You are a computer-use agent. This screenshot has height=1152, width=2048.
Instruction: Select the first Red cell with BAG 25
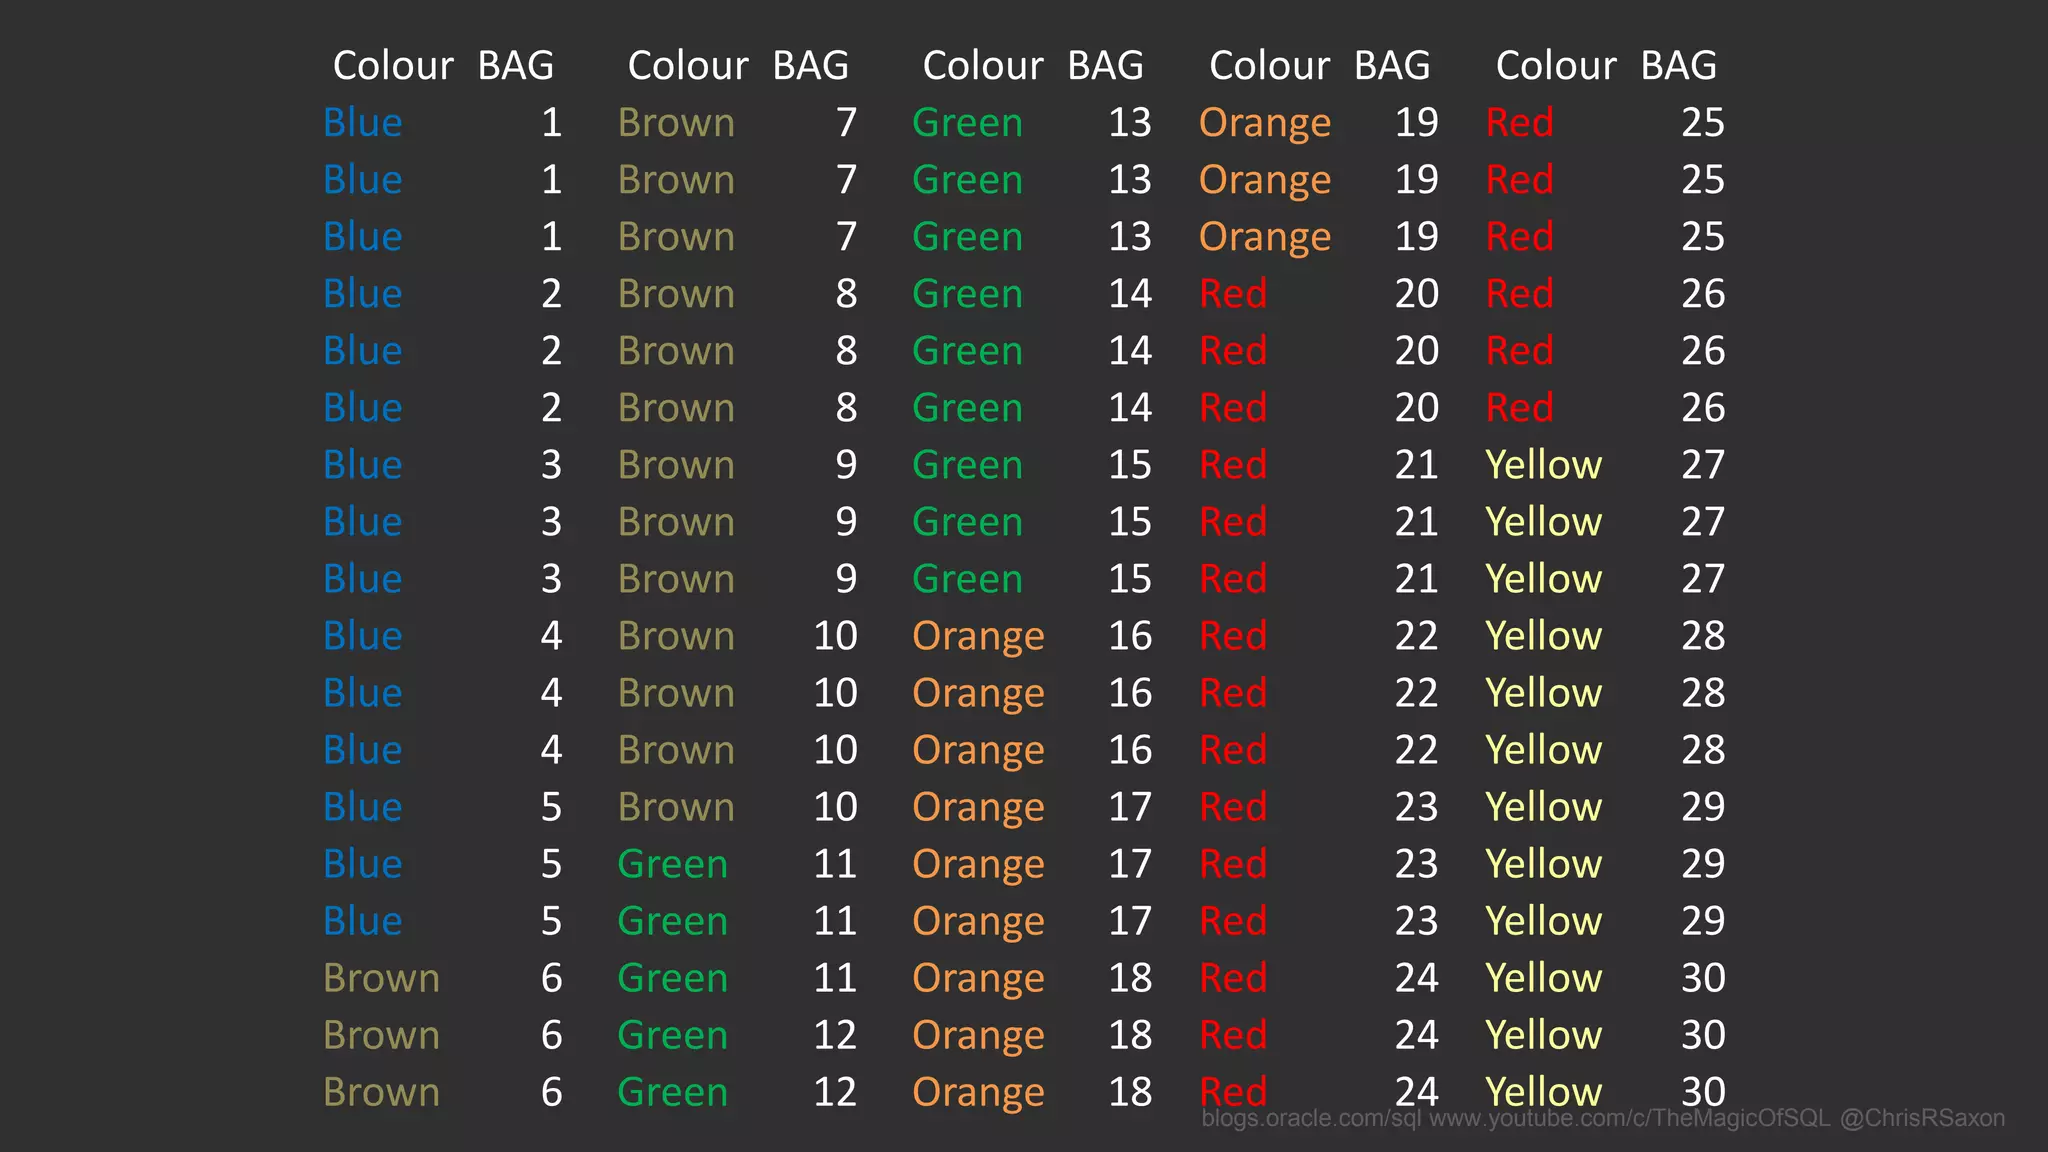point(1520,123)
